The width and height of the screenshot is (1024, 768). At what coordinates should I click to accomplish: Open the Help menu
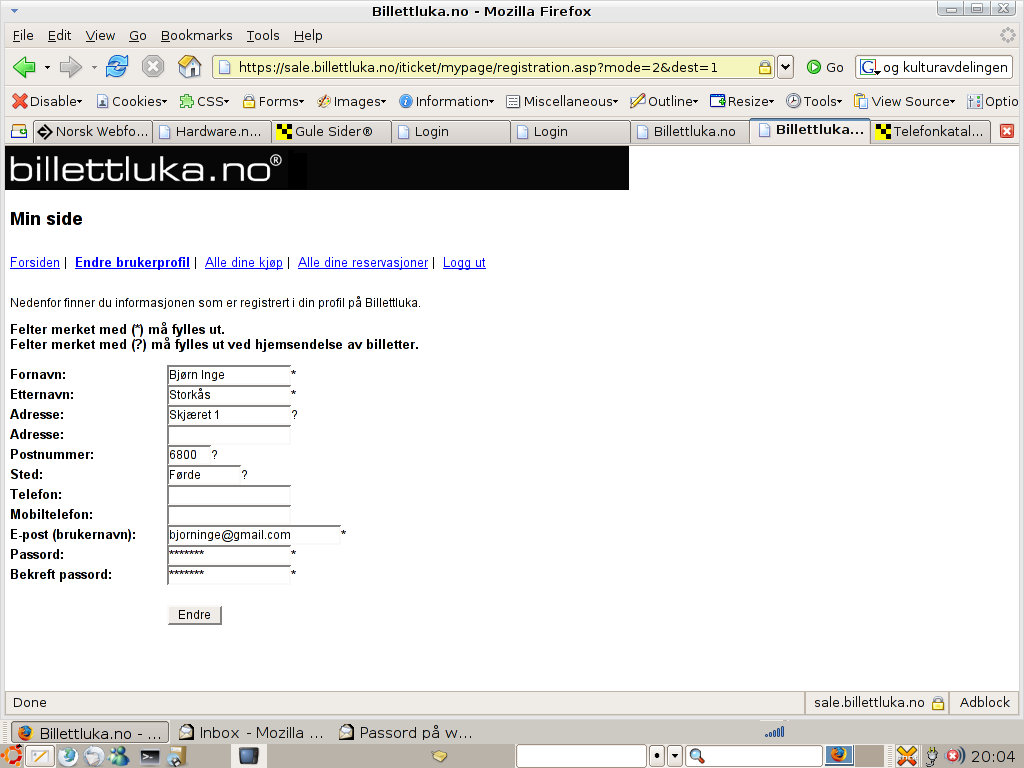pos(308,35)
